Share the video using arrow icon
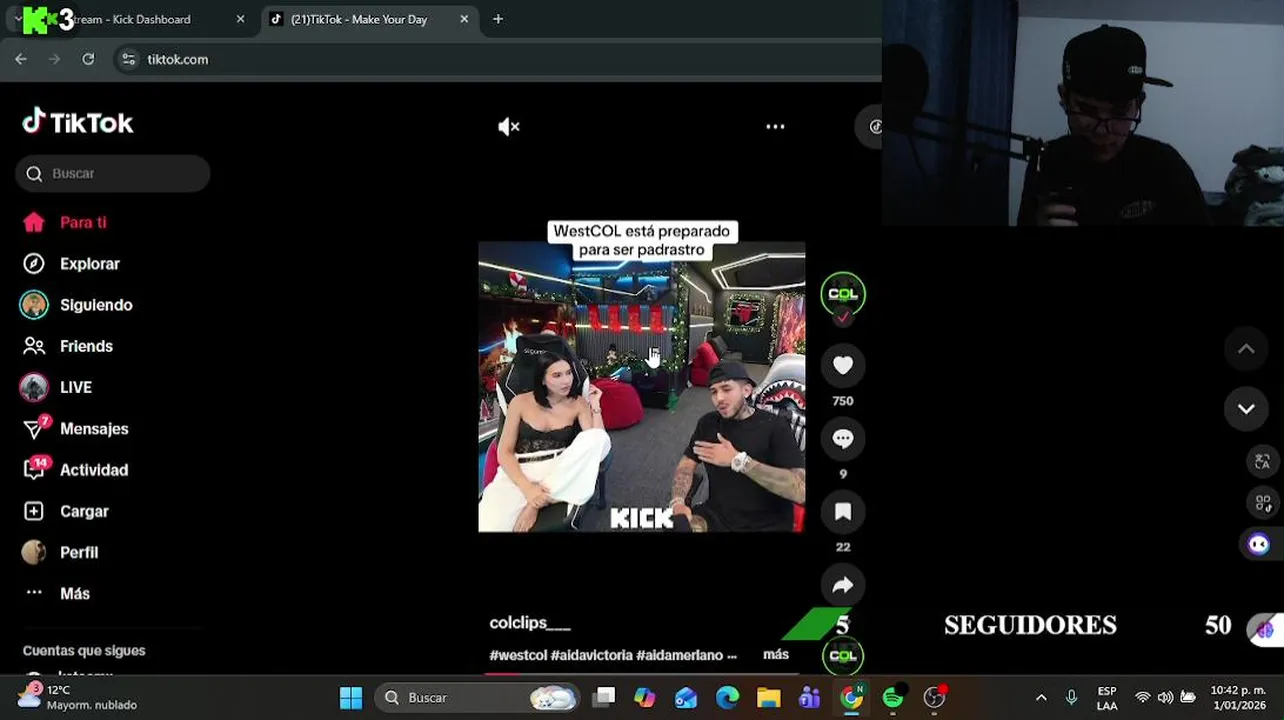Image resolution: width=1284 pixels, height=720 pixels. click(x=843, y=585)
